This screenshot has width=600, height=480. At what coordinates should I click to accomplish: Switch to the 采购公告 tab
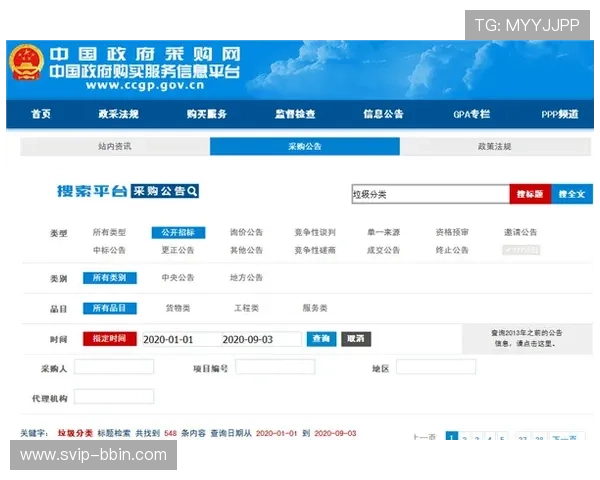click(x=305, y=146)
